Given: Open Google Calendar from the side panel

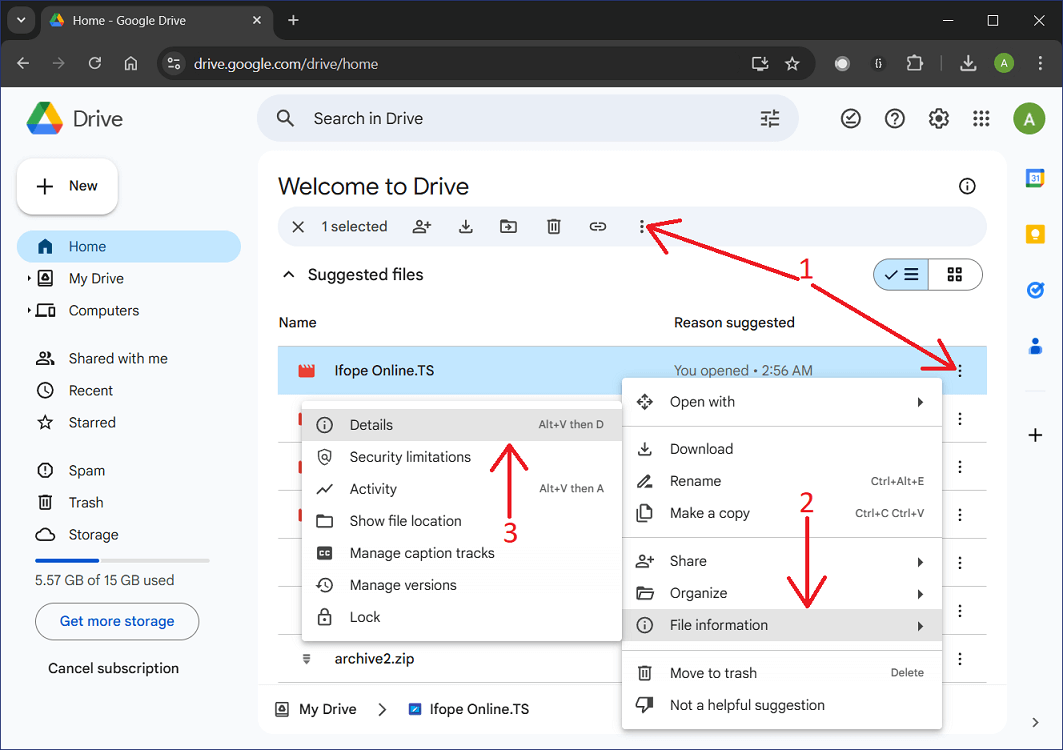Looking at the screenshot, I should pyautogui.click(x=1035, y=178).
